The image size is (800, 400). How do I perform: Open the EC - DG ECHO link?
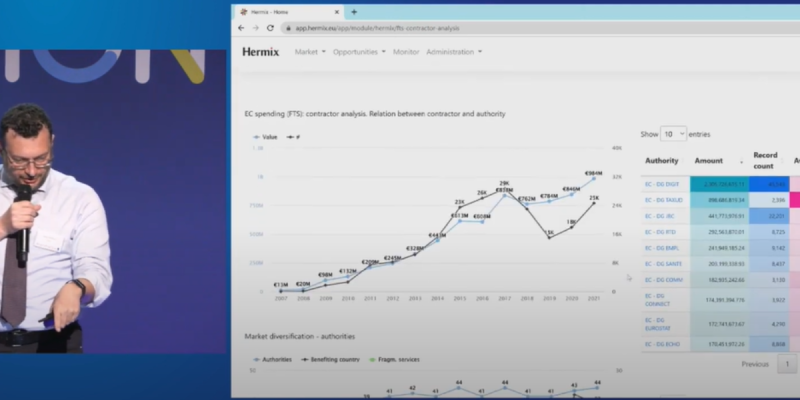click(x=662, y=344)
